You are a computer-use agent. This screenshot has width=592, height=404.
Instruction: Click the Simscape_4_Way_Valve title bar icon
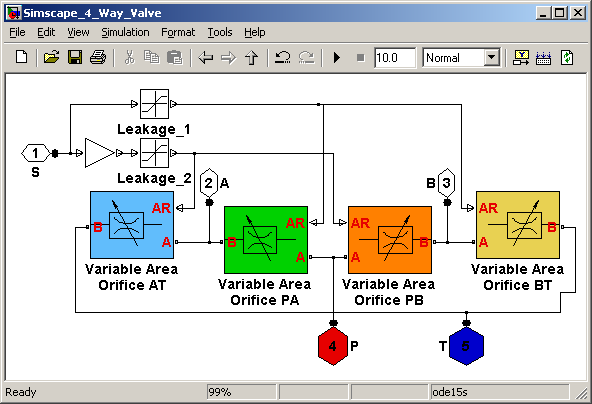14,13
